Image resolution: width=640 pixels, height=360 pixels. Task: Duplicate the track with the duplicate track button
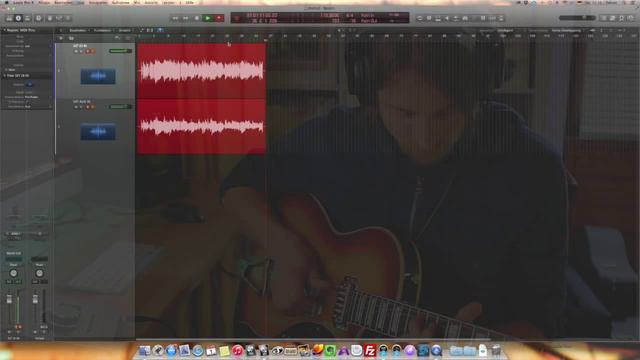[x=71, y=38]
